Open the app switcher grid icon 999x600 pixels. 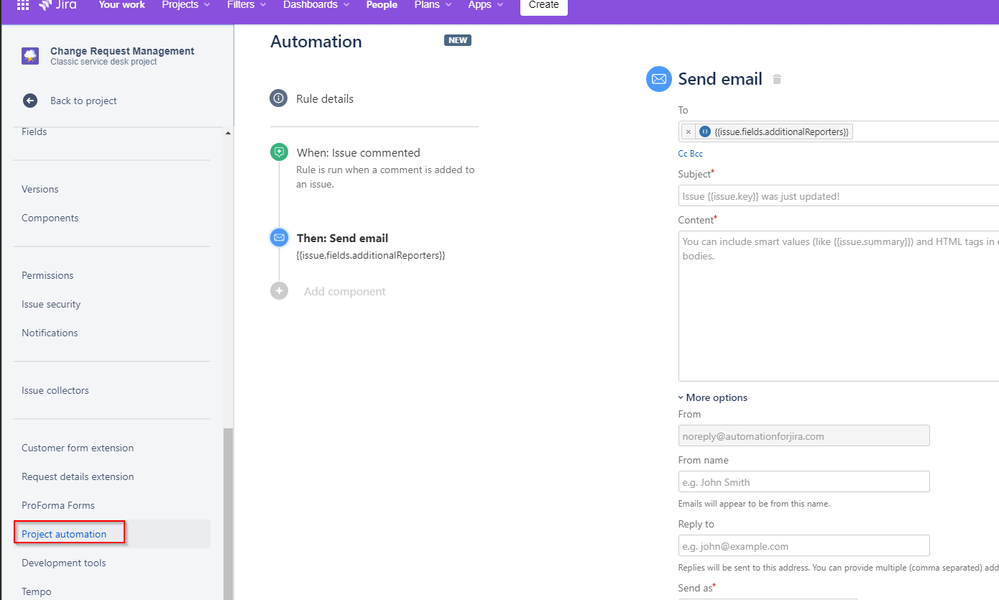click(x=22, y=4)
